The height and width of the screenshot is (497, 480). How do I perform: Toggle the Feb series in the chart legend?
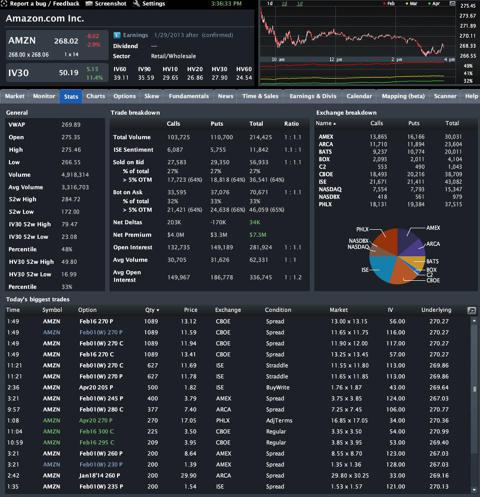(x=389, y=4)
